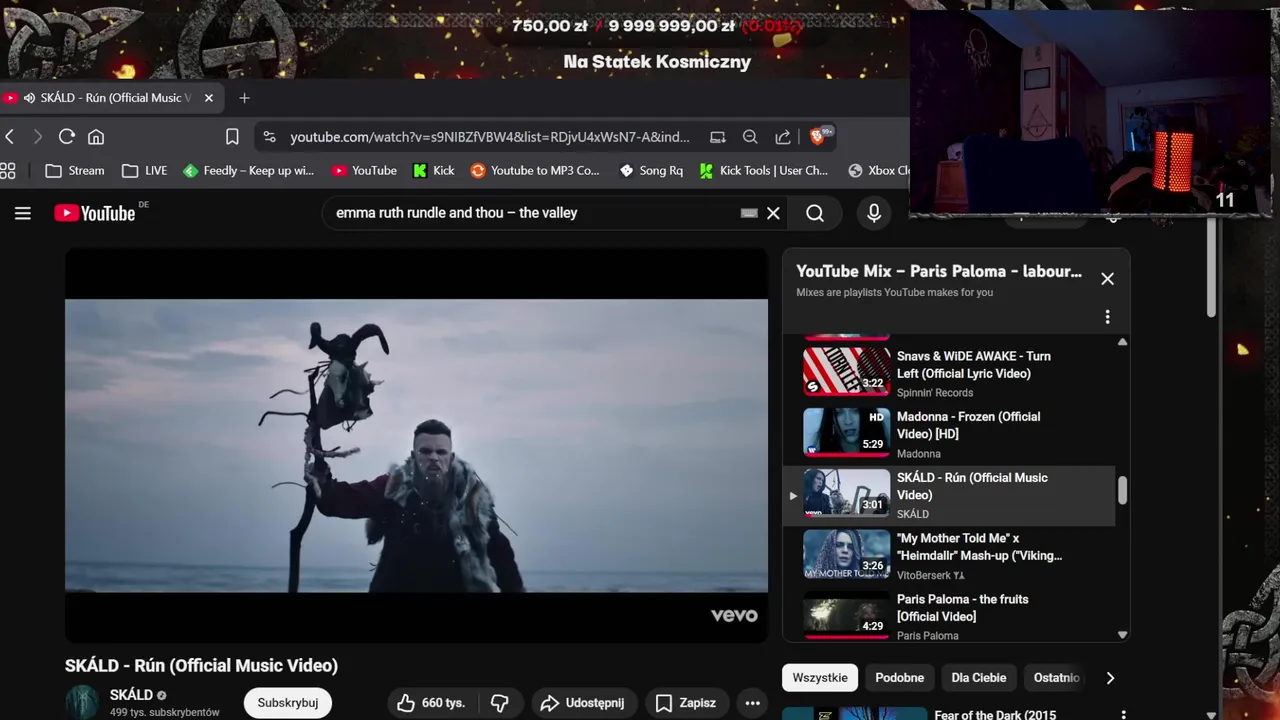The image size is (1280, 720).
Task: Select the Ostatnio filter chip
Action: (x=1056, y=678)
